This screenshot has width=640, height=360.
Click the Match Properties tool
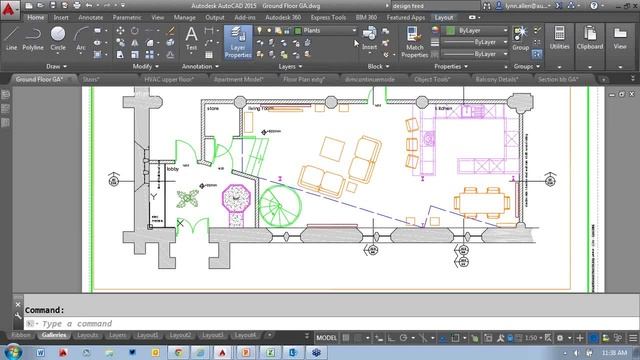click(x=414, y=42)
